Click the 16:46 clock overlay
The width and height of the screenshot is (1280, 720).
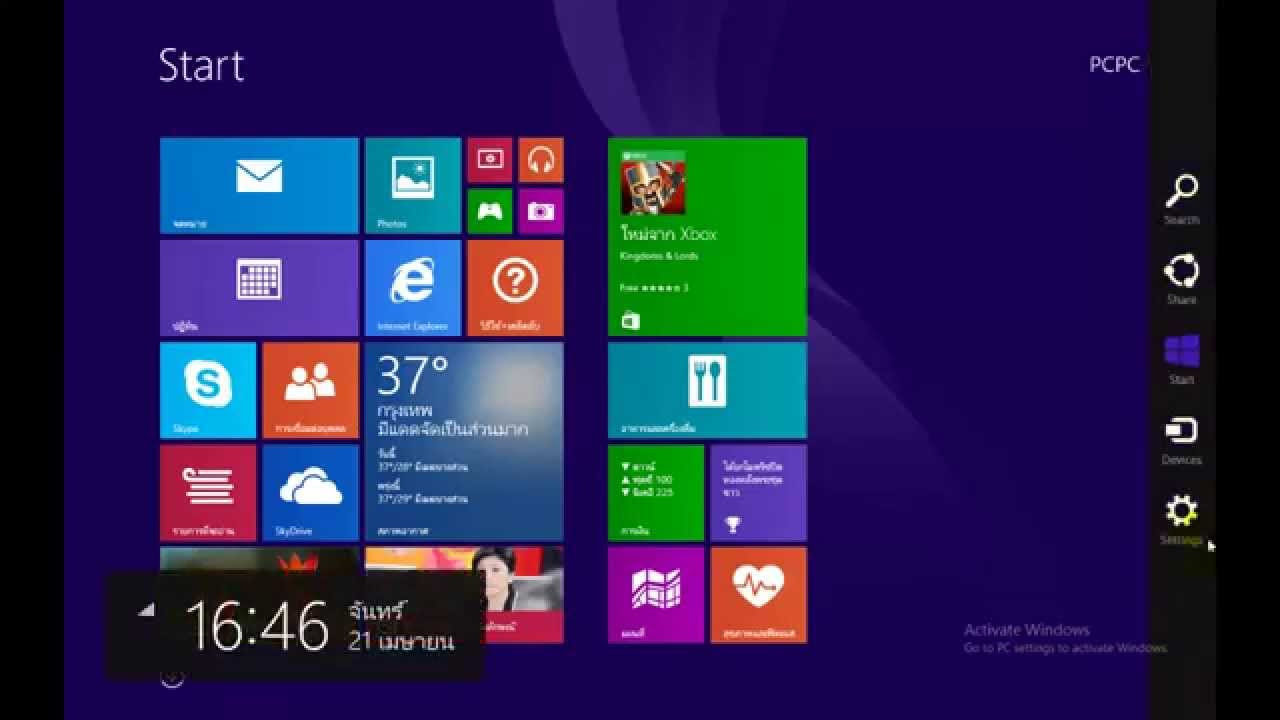[x=295, y=627]
